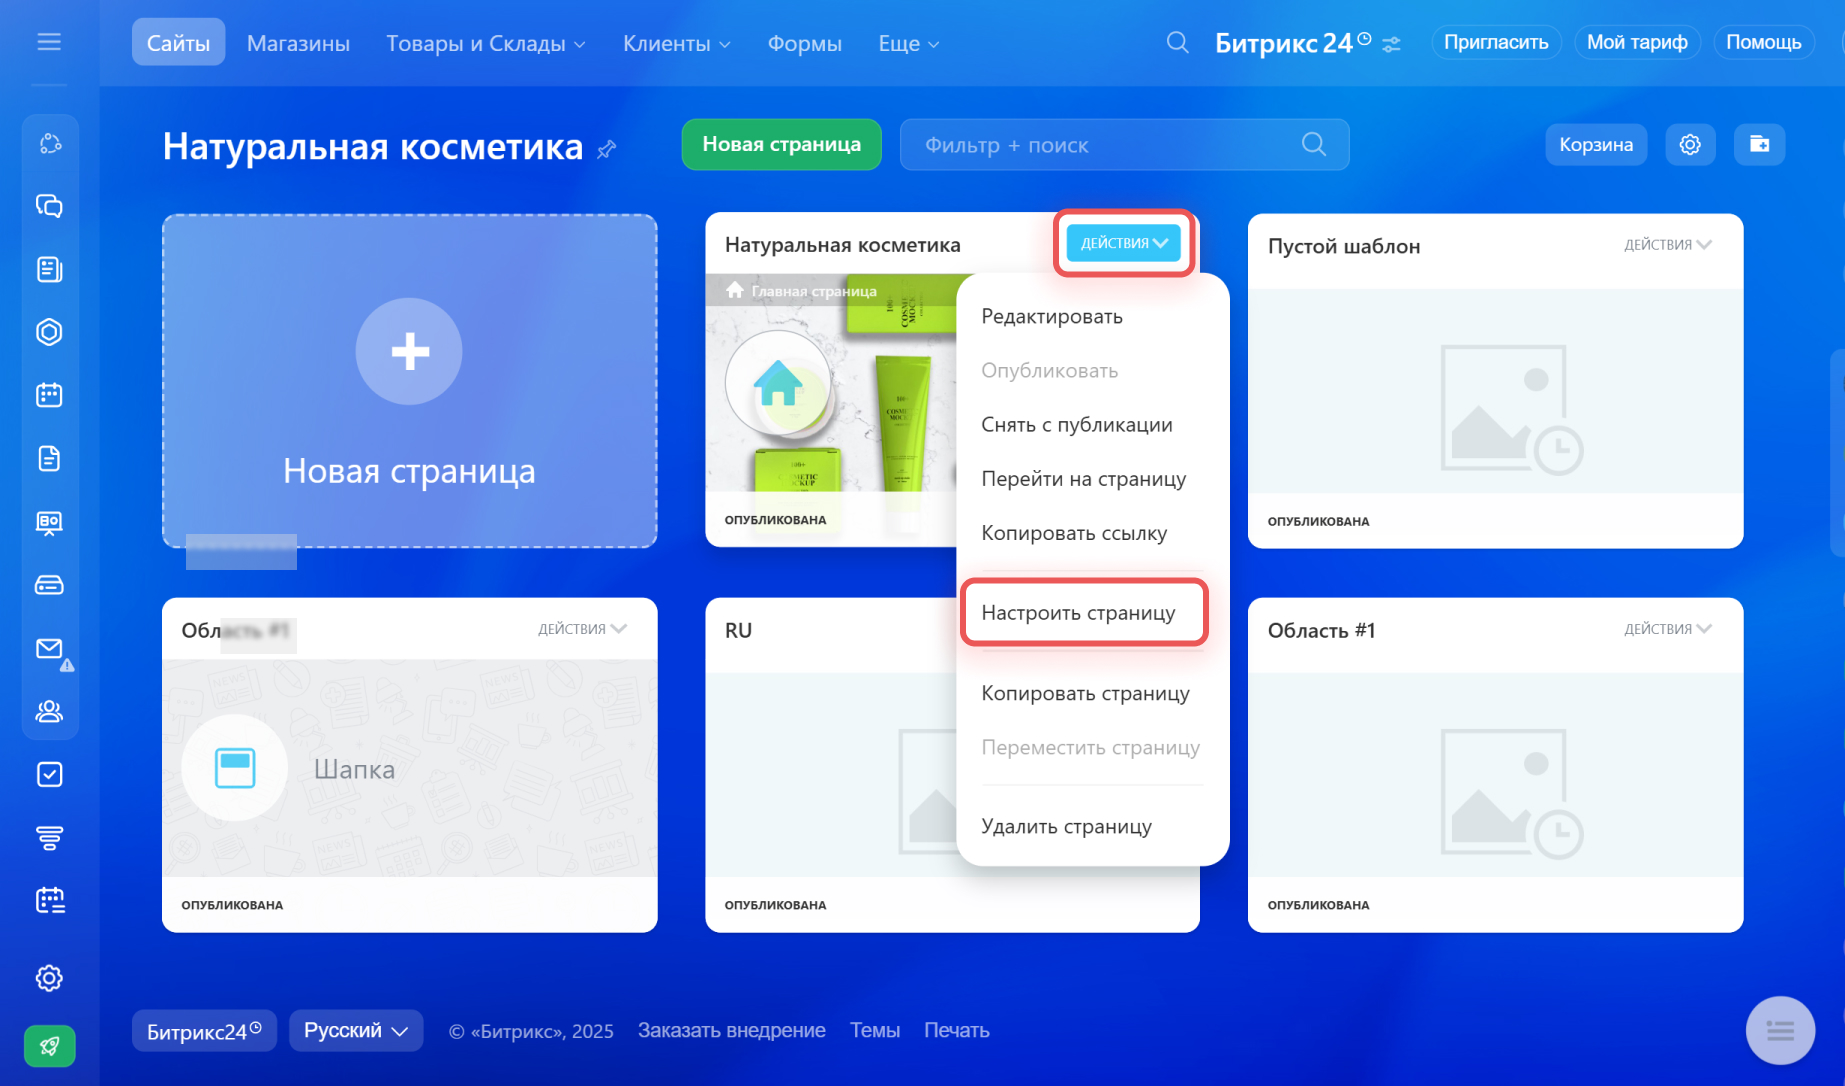Open the calendar sidebar icon
The height and width of the screenshot is (1086, 1845).
(x=49, y=395)
